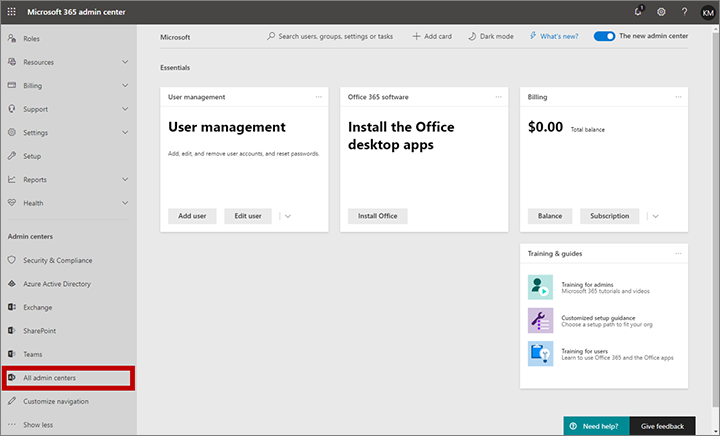This screenshot has height=436, width=720.
Task: Open Billing card ellipsis menu
Action: 678,97
